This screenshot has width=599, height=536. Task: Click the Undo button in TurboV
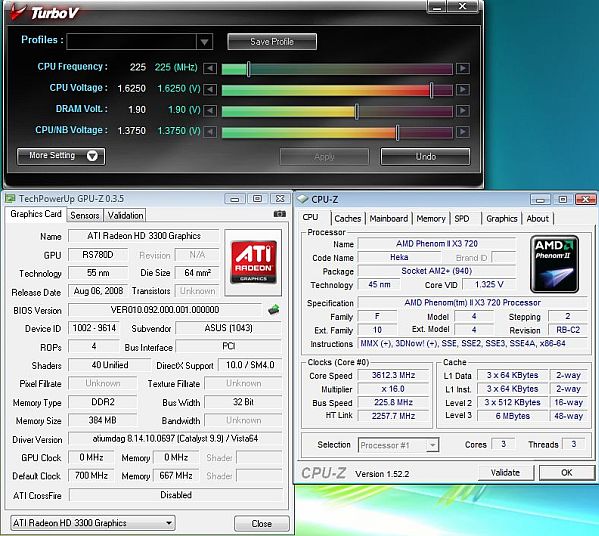[x=426, y=157]
